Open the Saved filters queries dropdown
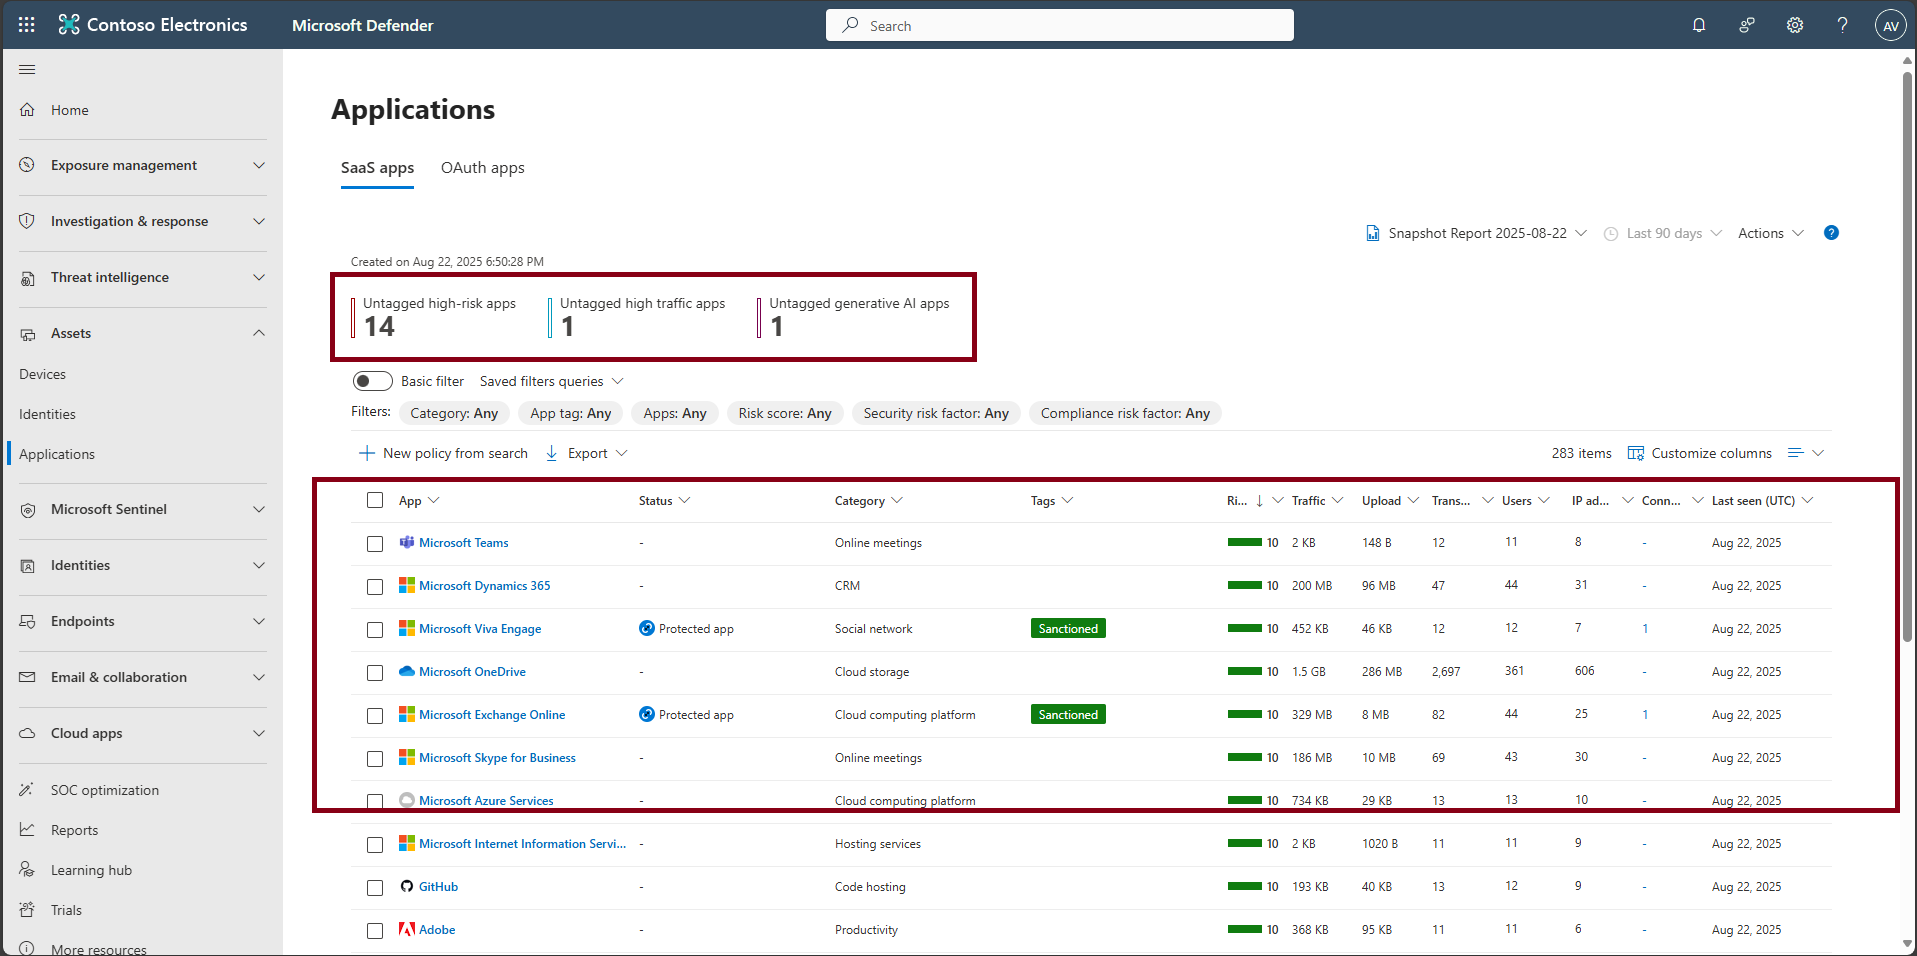 click(x=551, y=381)
